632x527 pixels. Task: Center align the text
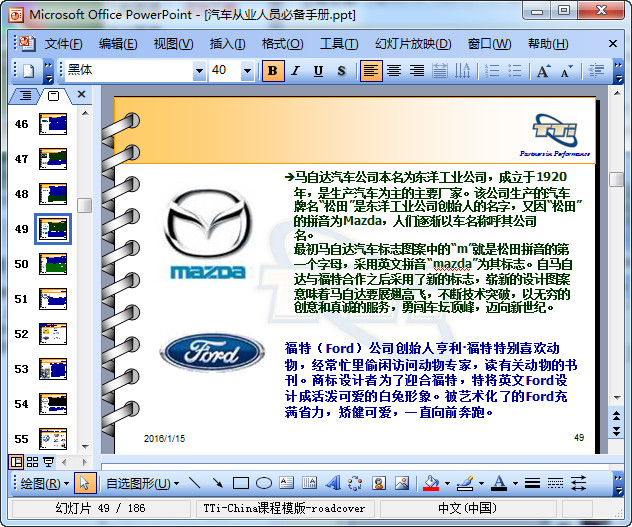[x=394, y=71]
